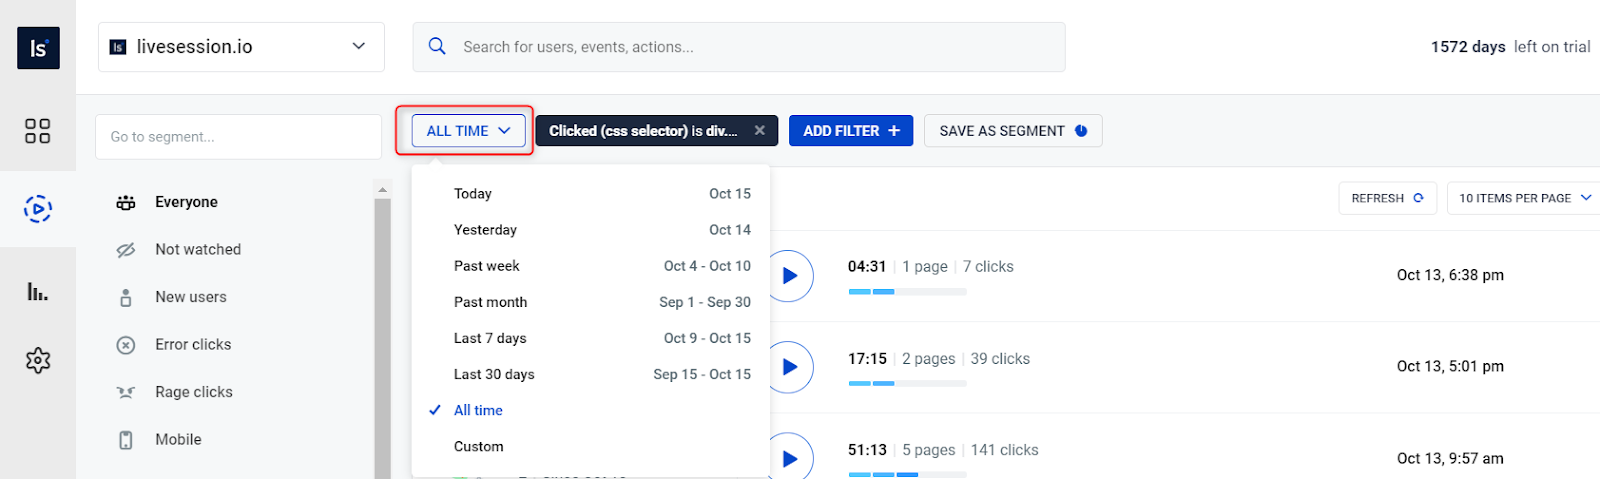1600x479 pixels.
Task: Click the Rage clicks icon
Action: pos(126,392)
